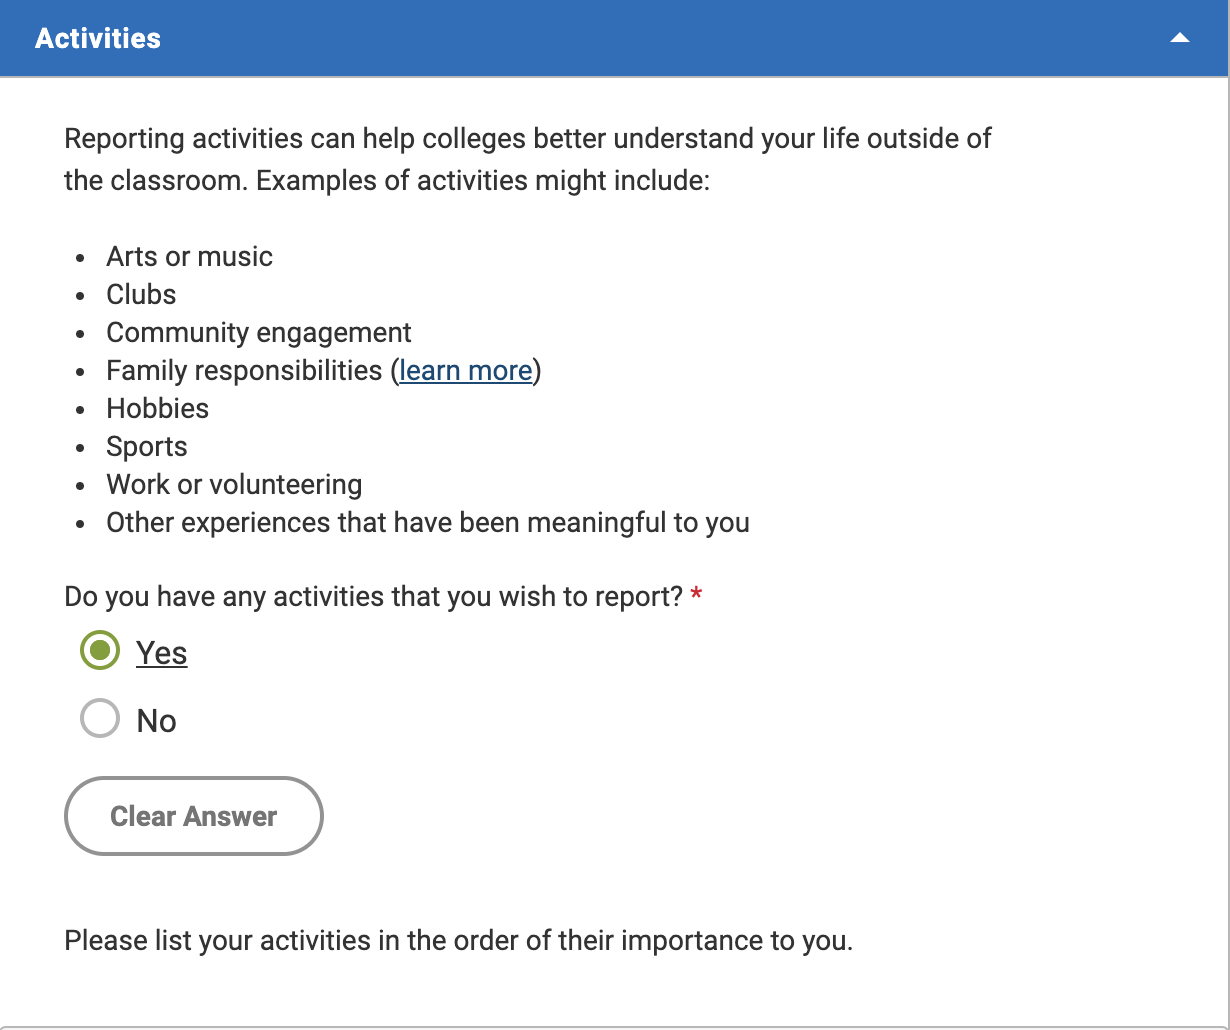
Task: Select the No radio button
Action: click(x=100, y=720)
